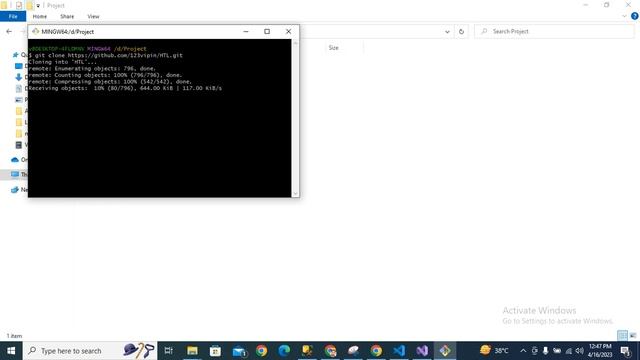
Task: Open the Documents icon in navigation pane
Action: [x=18, y=89]
